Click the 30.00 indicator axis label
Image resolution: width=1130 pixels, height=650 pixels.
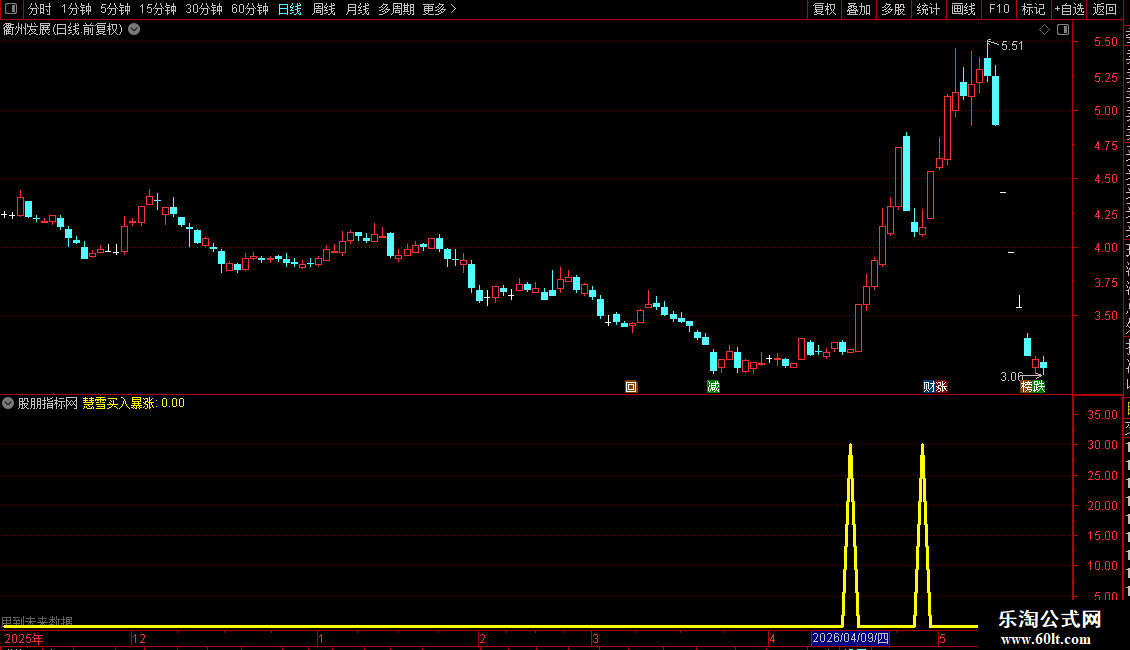coord(1103,445)
